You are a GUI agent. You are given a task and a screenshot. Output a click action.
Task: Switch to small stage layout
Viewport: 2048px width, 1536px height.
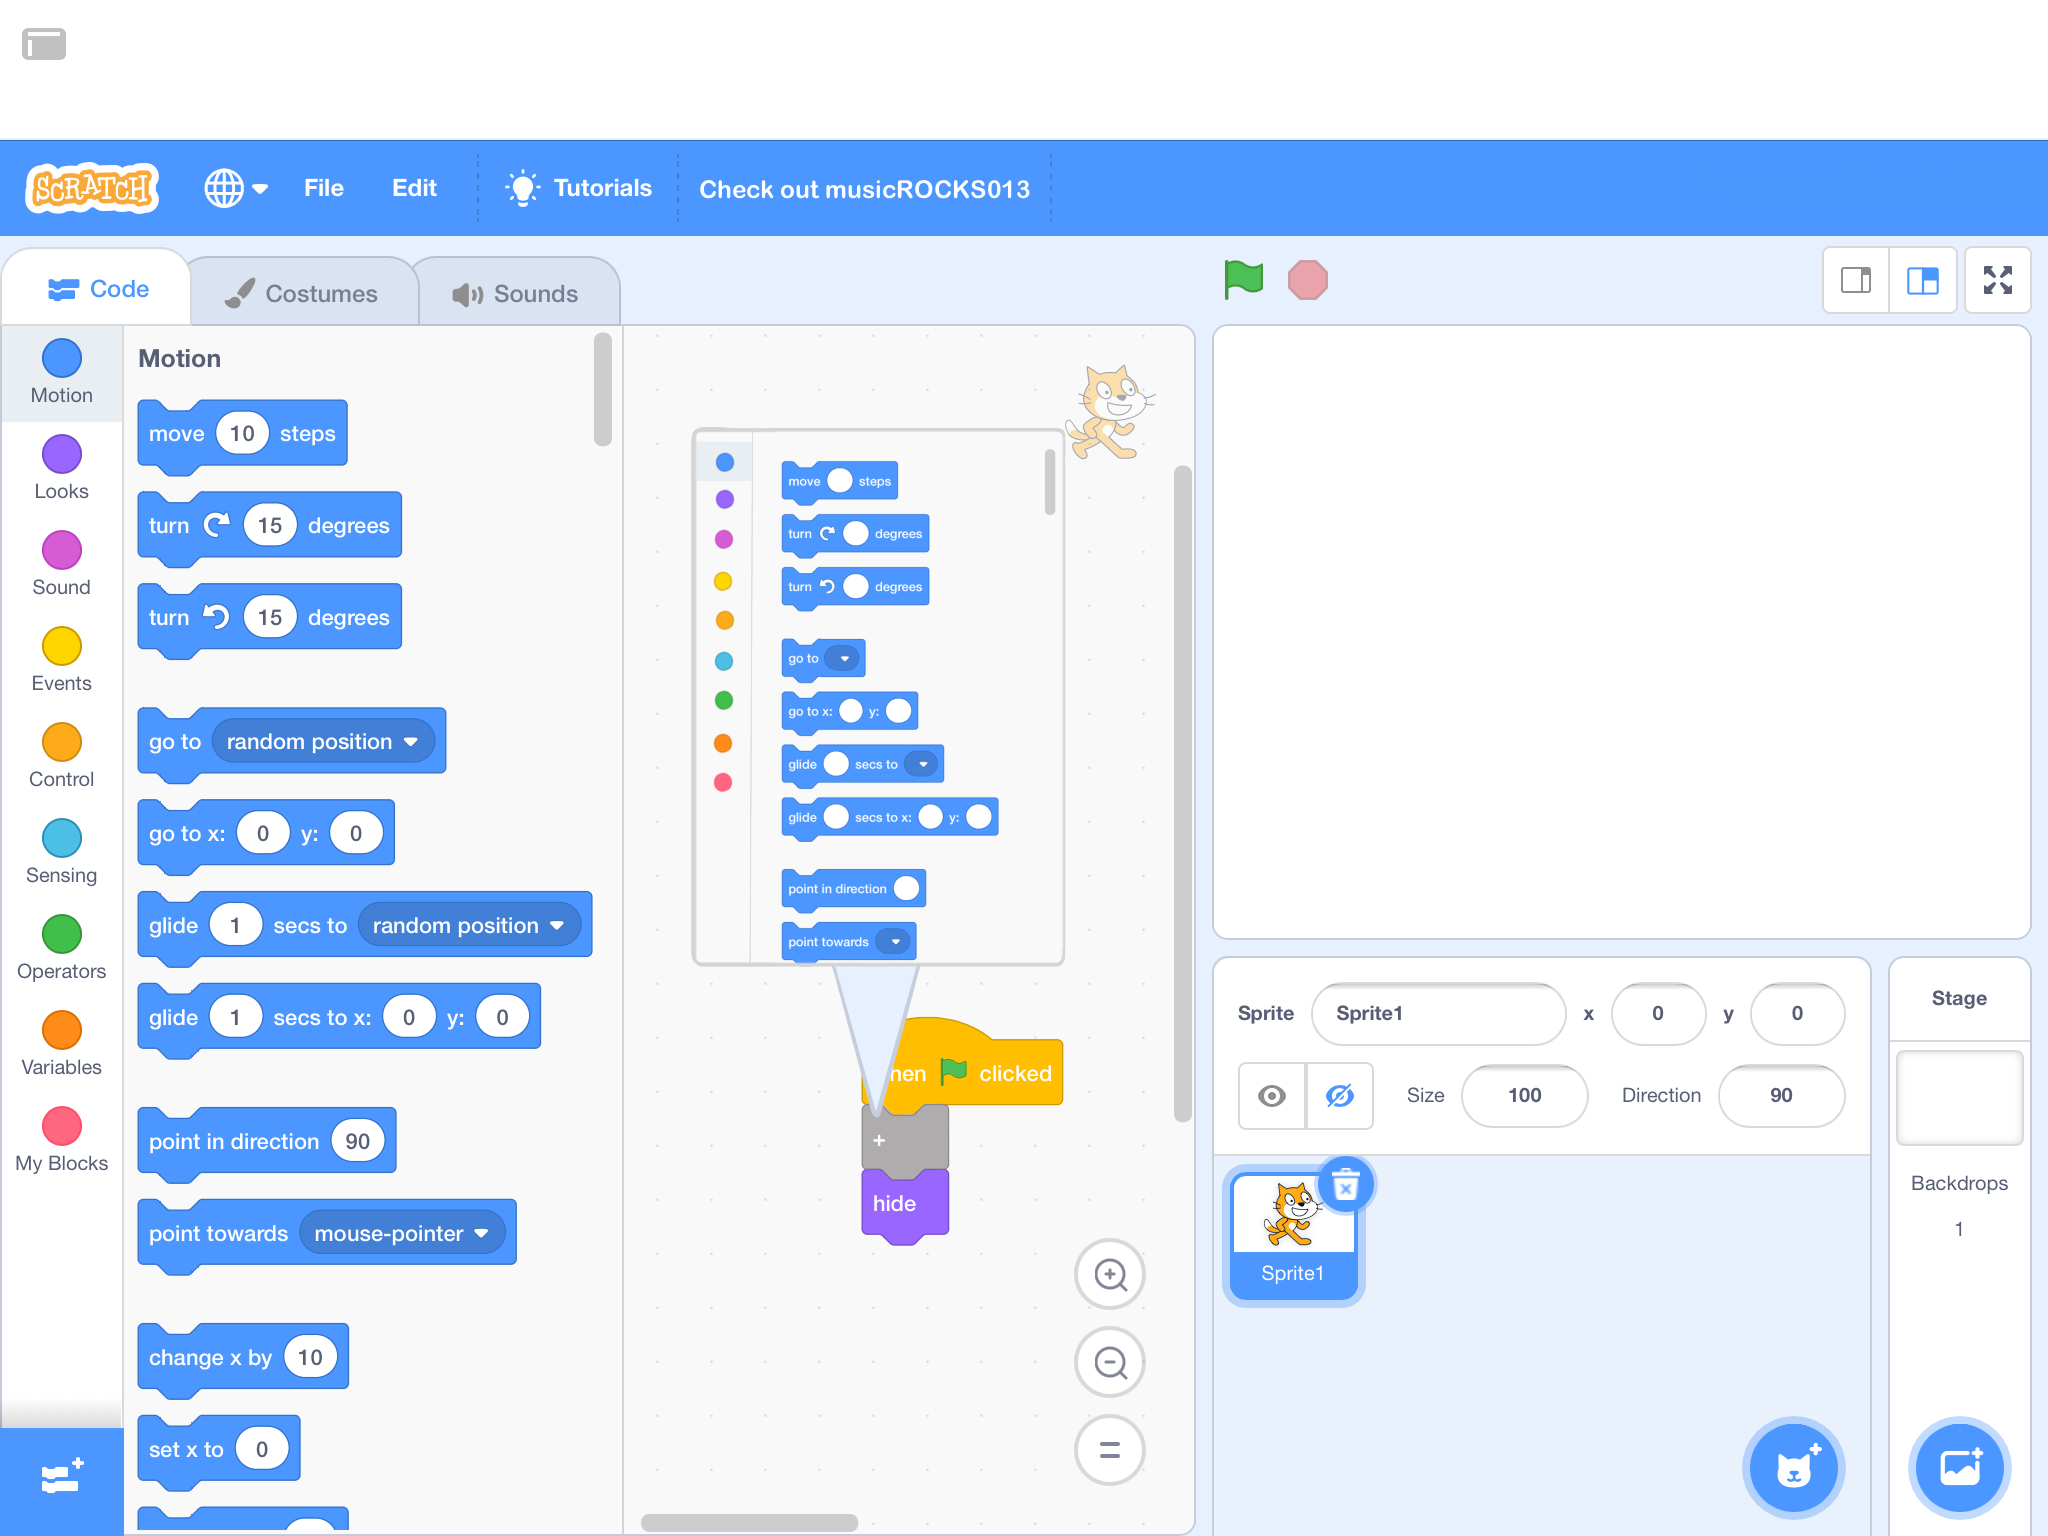1856,281
